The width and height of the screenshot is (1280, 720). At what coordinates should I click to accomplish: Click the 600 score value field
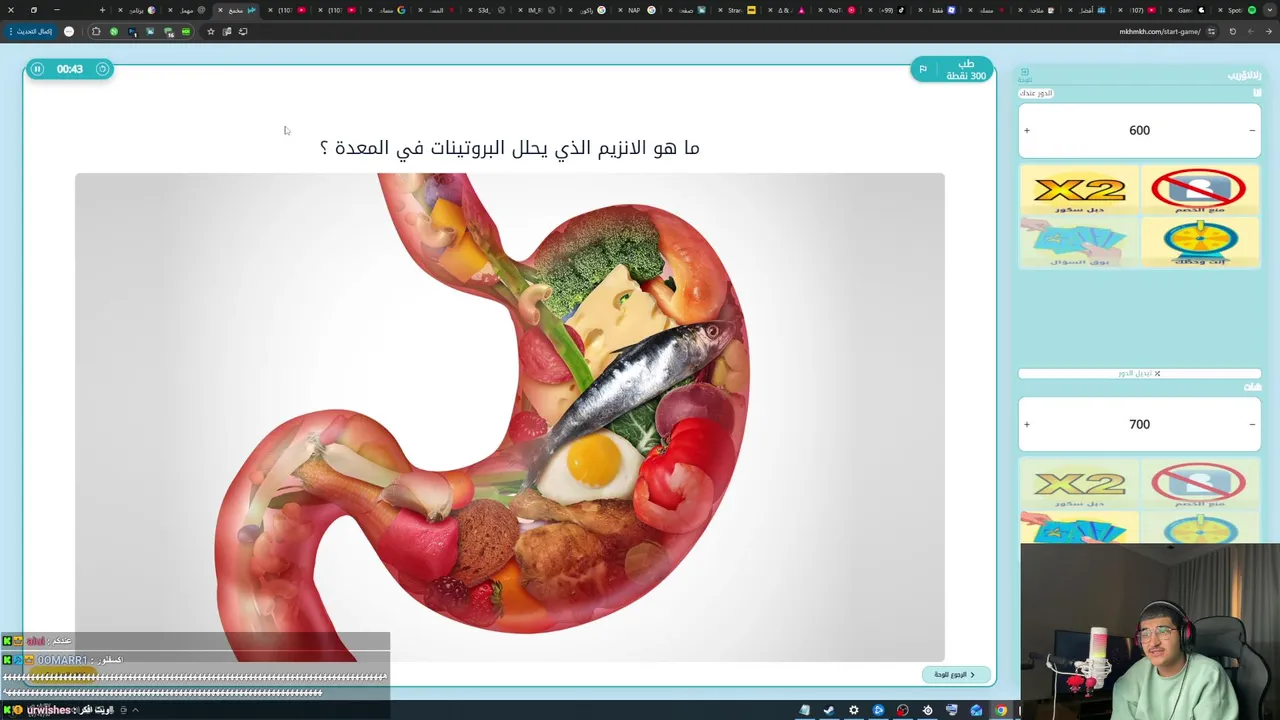pyautogui.click(x=1139, y=130)
